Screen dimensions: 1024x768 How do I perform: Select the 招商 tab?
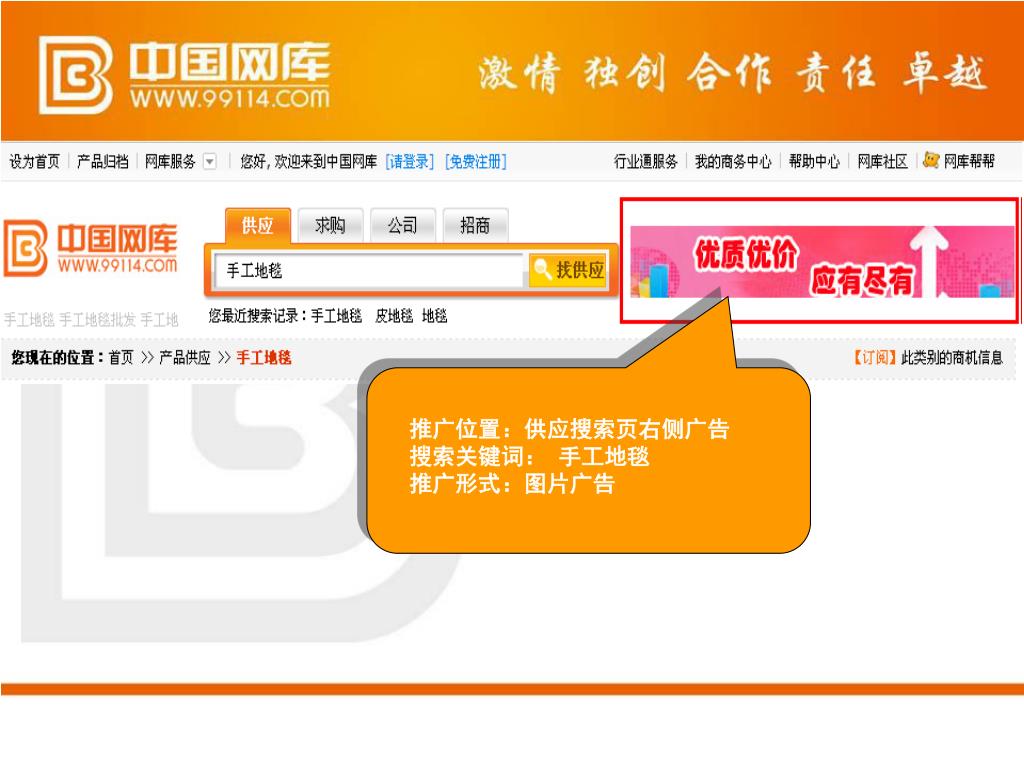475,225
